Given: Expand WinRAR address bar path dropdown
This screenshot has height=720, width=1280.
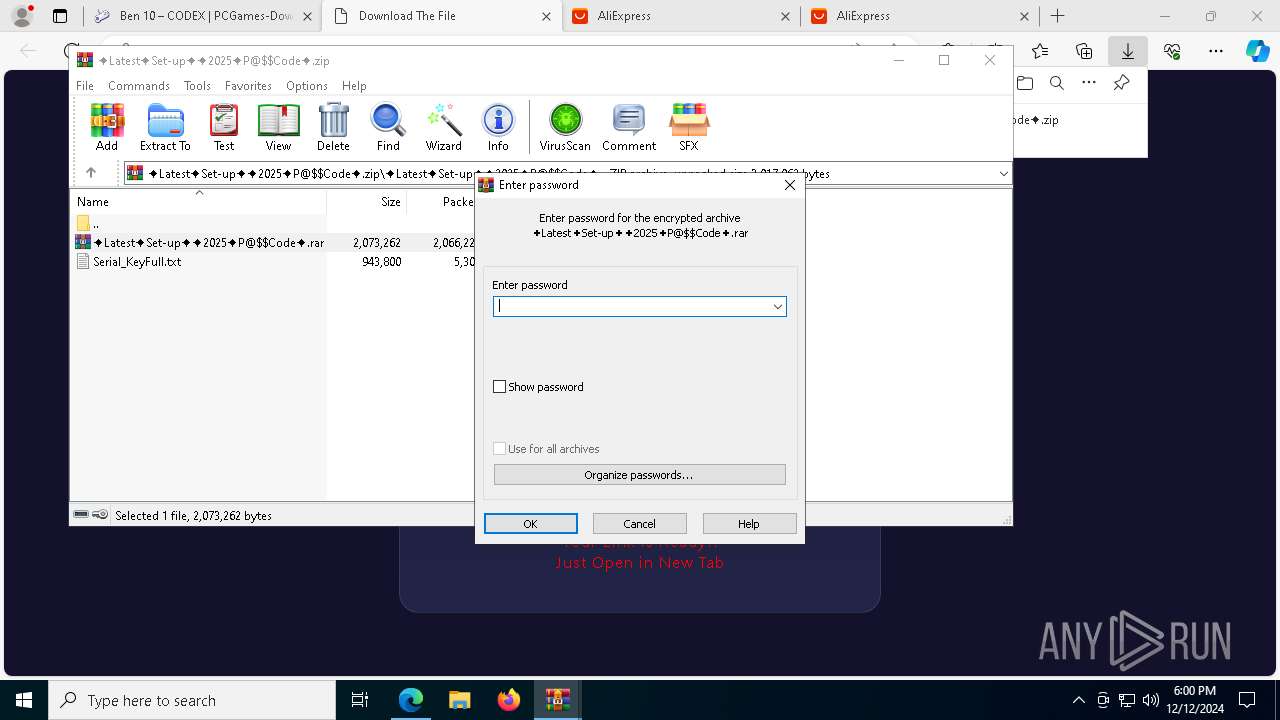Looking at the screenshot, I should [1003, 173].
